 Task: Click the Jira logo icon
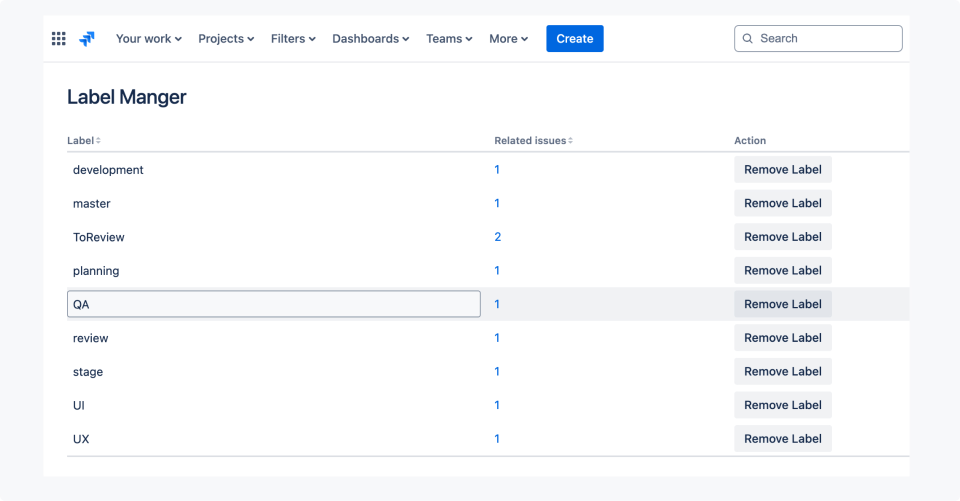click(x=87, y=39)
